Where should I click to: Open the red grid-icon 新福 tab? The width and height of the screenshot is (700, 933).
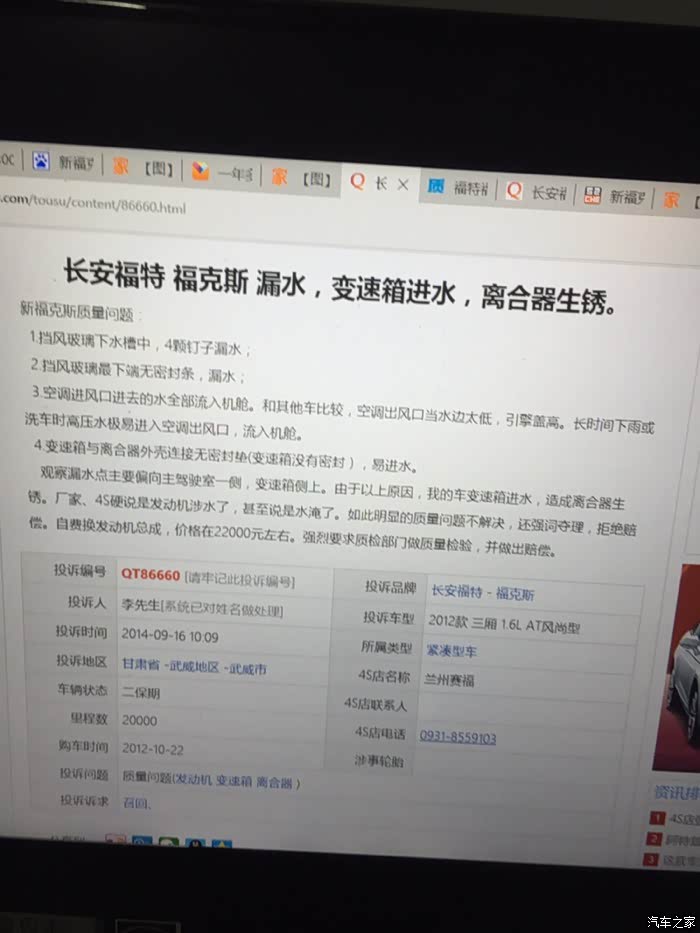coord(615,196)
